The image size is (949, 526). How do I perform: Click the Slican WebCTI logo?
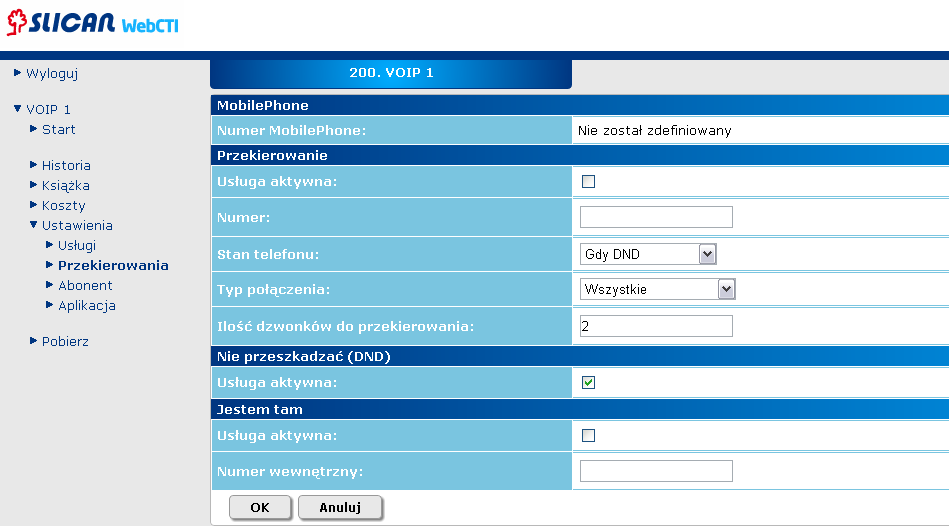pyautogui.click(x=93, y=23)
